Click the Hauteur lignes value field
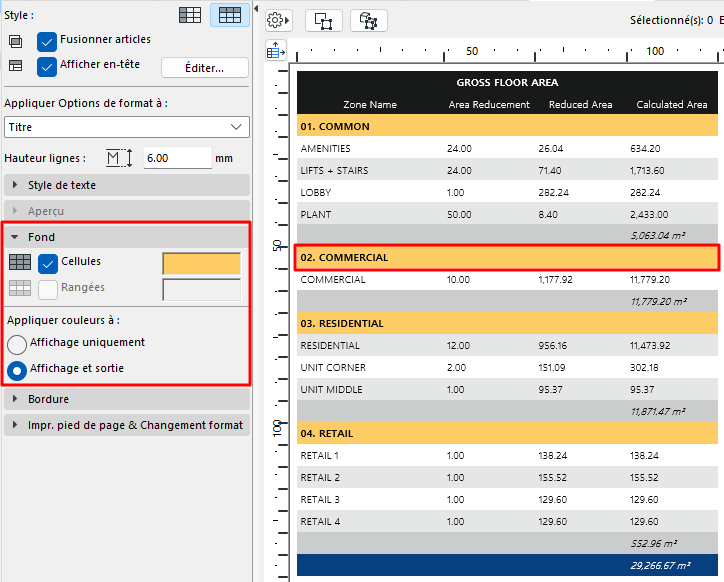 (177, 158)
